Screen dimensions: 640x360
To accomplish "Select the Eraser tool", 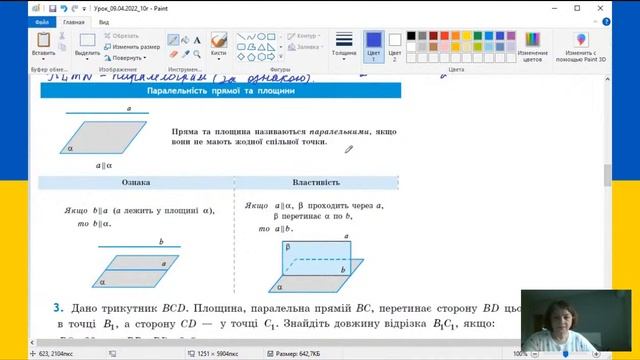I will point(173,54).
